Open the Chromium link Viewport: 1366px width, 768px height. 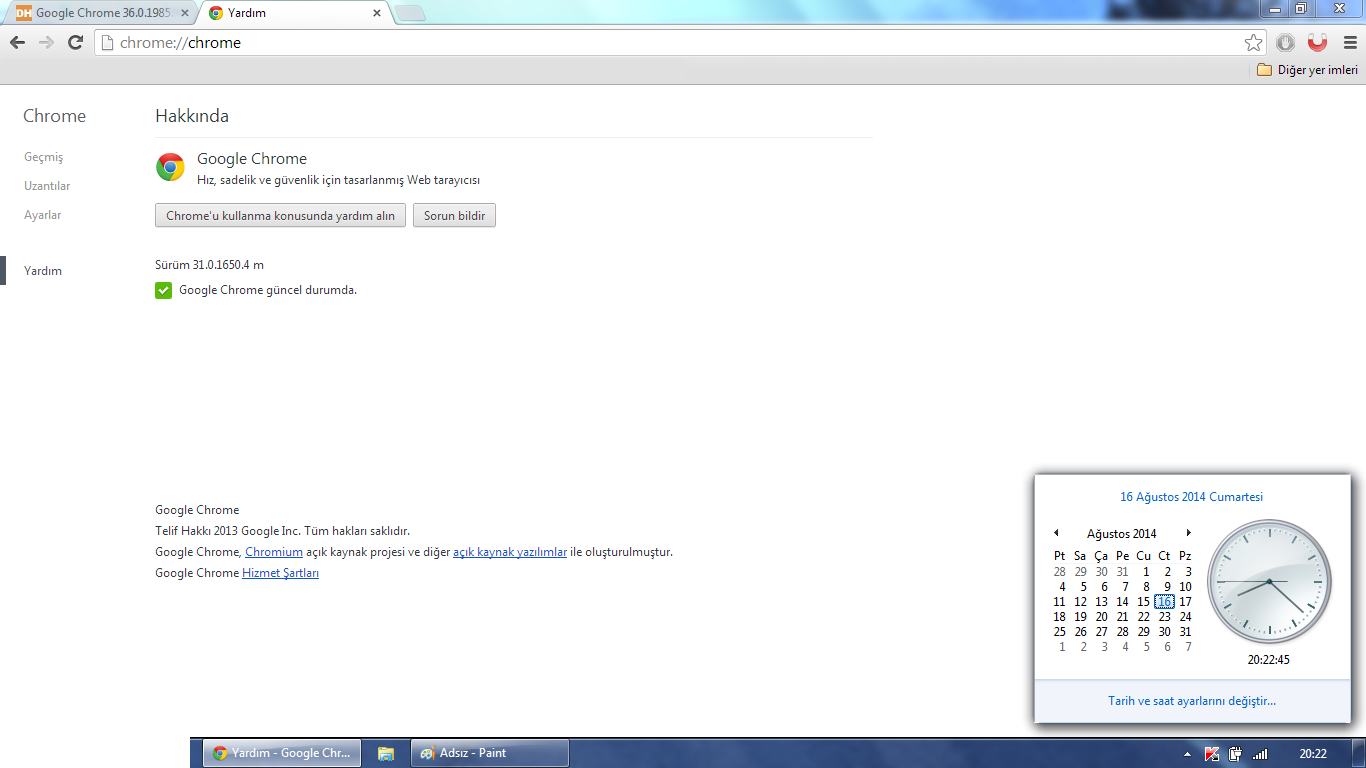[274, 552]
